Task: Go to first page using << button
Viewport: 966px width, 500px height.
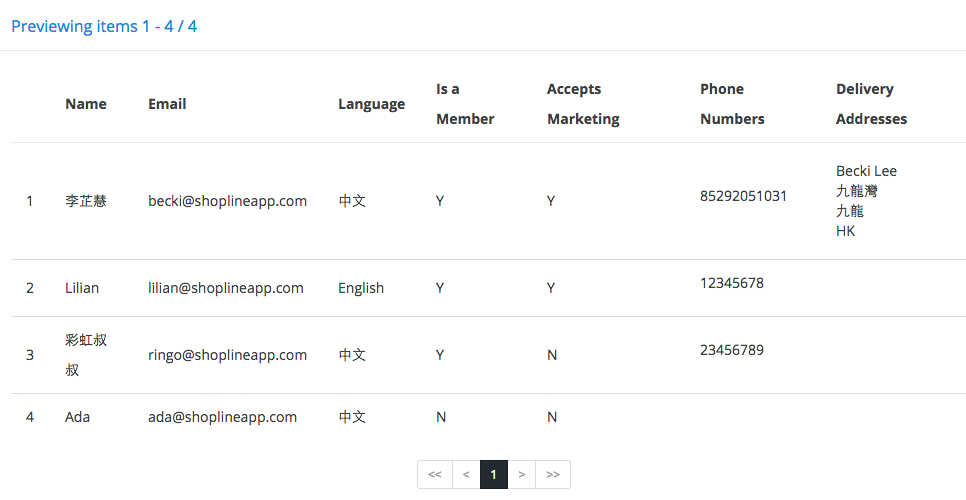Action: pyautogui.click(x=435, y=474)
